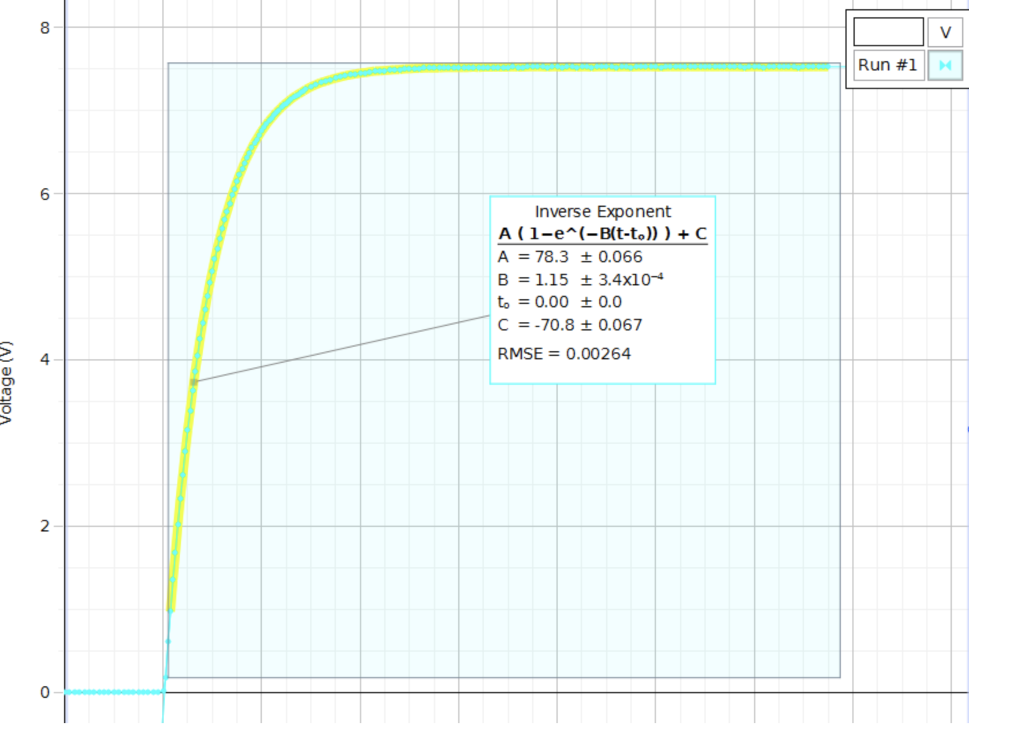Click the 8 tick label on voltage axis
1024x751 pixels.
44,27
